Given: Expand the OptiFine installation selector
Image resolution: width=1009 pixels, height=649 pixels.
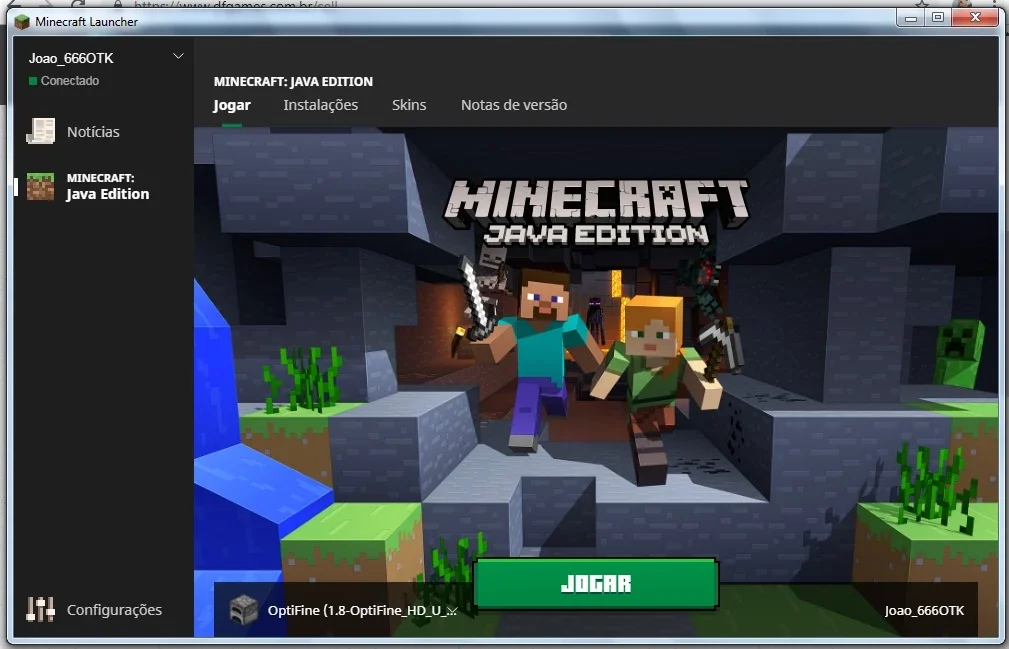Looking at the screenshot, I should coord(343,610).
